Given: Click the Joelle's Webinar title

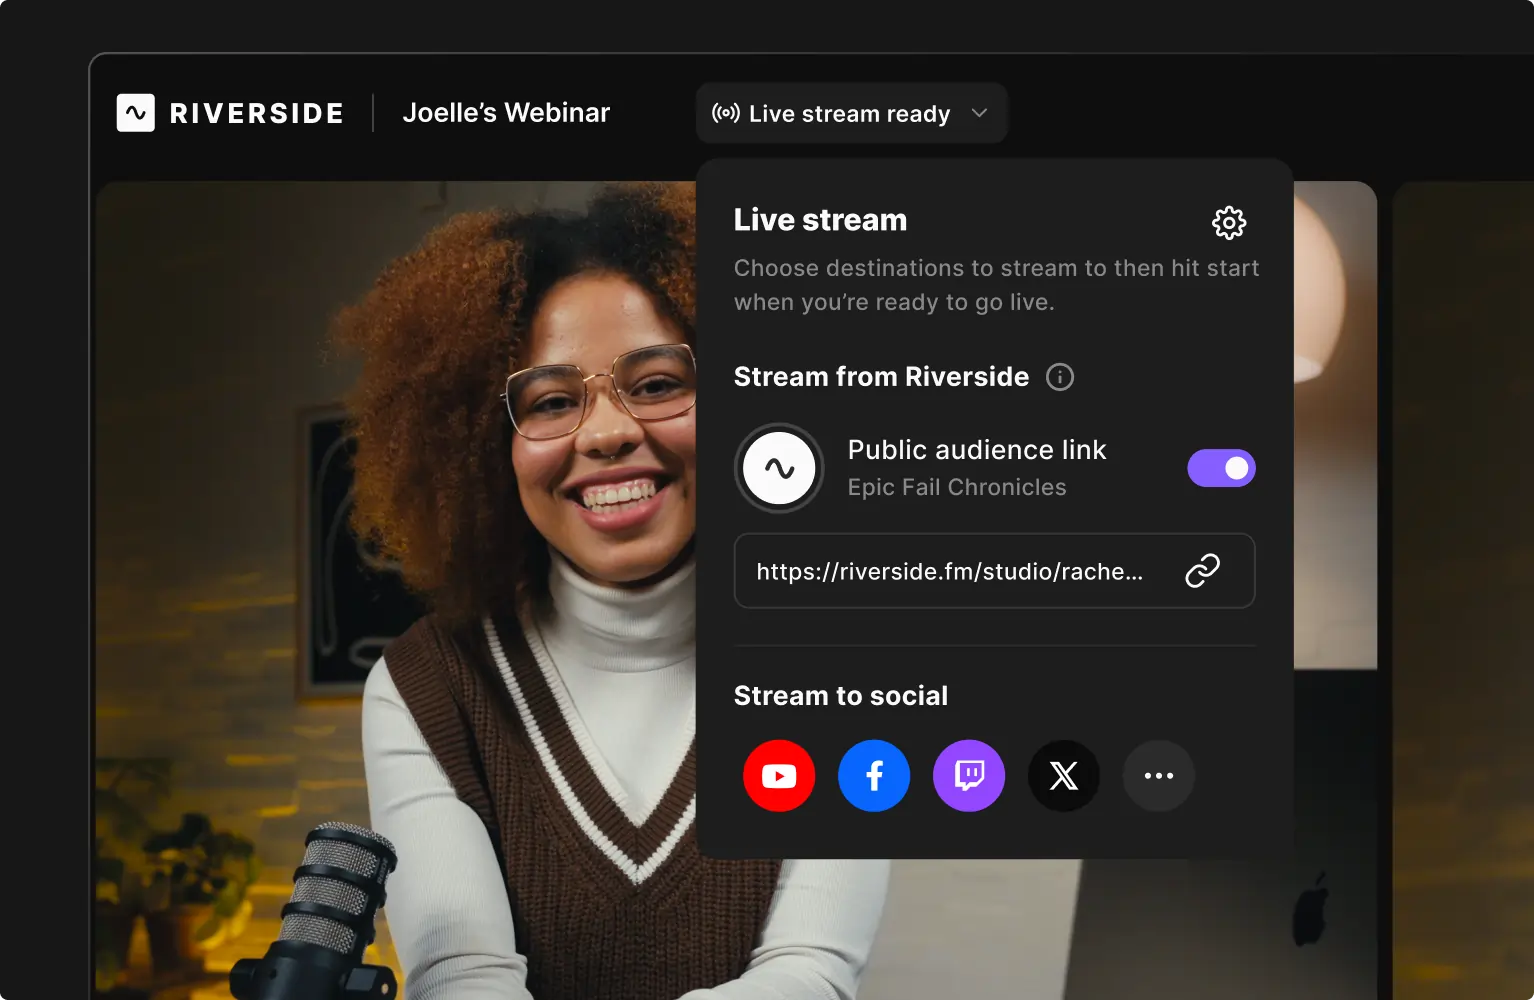Looking at the screenshot, I should click(506, 113).
